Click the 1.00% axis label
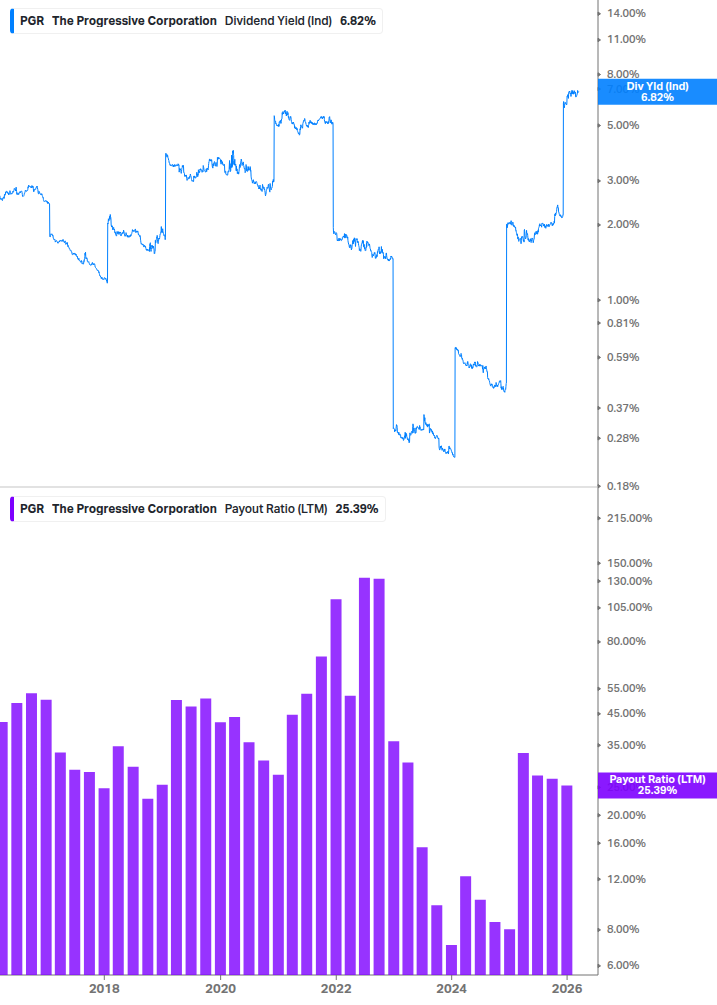The height and width of the screenshot is (1005, 717). pyautogui.click(x=623, y=301)
